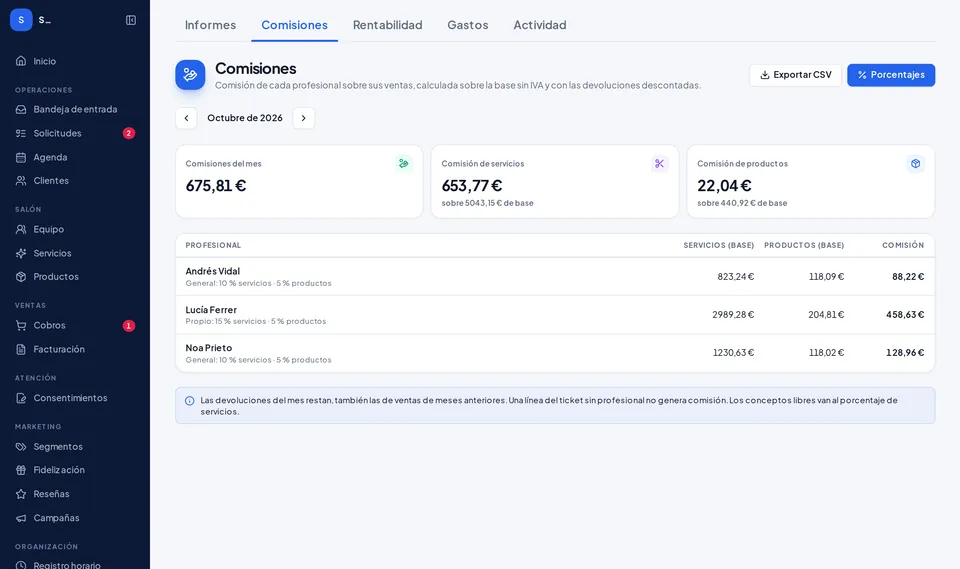Image resolution: width=960 pixels, height=569 pixels.
Task: Click the Lucía Ferrer name
Action: pyautogui.click(x=211, y=310)
